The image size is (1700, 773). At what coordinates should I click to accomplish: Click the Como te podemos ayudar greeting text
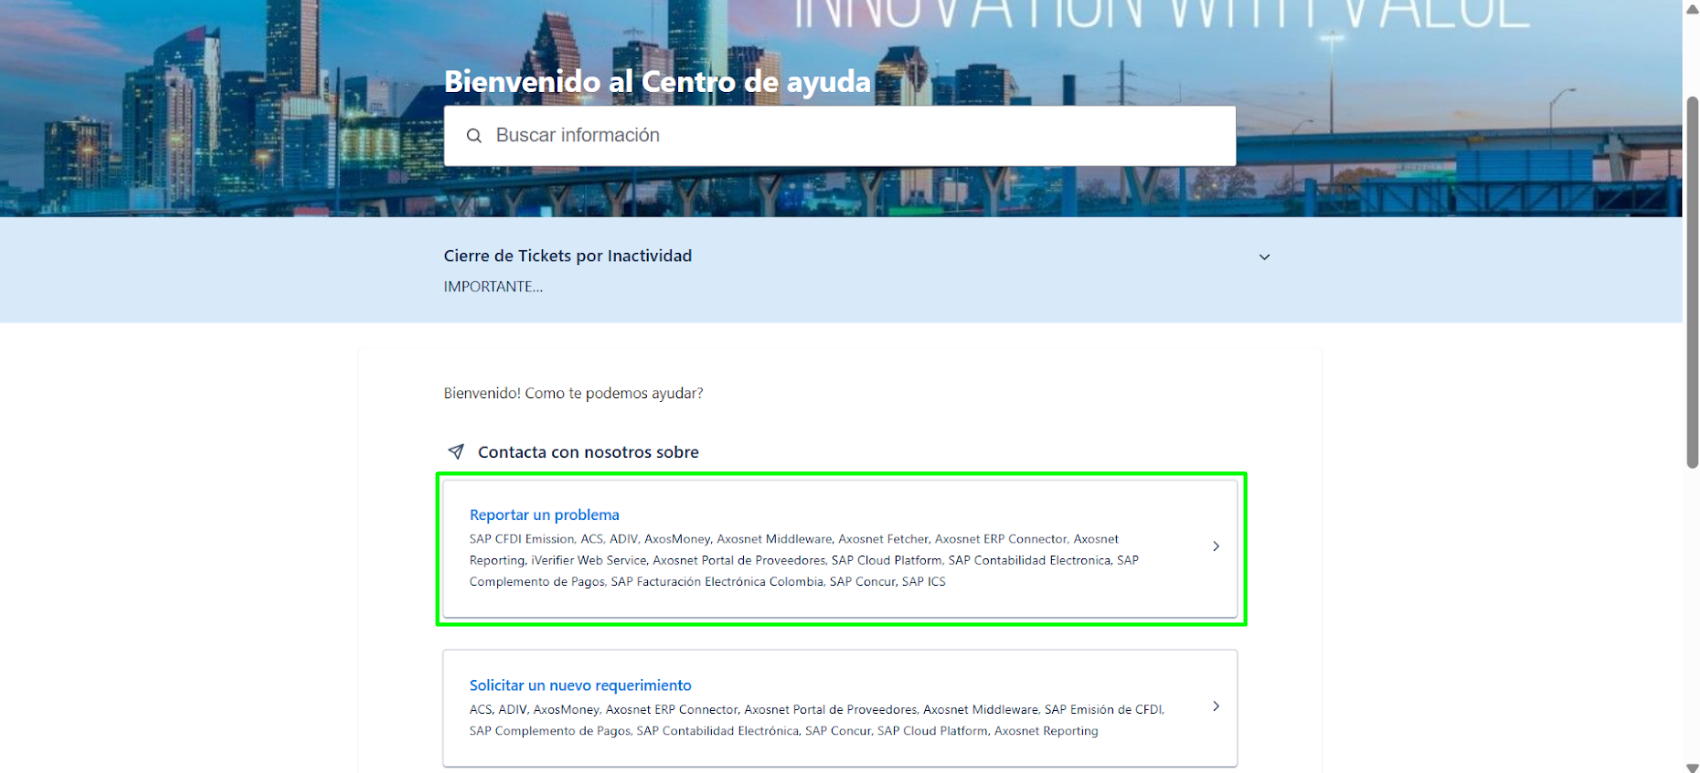[573, 393]
